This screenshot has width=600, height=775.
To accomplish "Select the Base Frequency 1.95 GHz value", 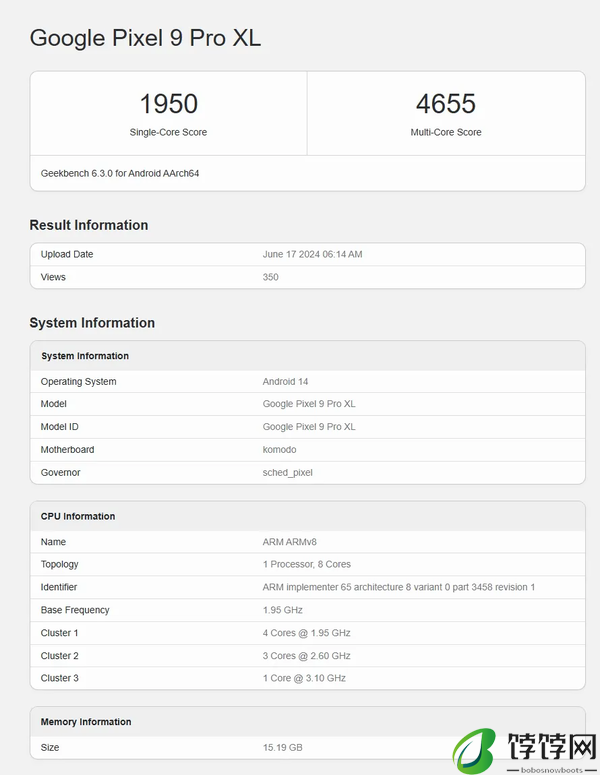I will 283,610.
